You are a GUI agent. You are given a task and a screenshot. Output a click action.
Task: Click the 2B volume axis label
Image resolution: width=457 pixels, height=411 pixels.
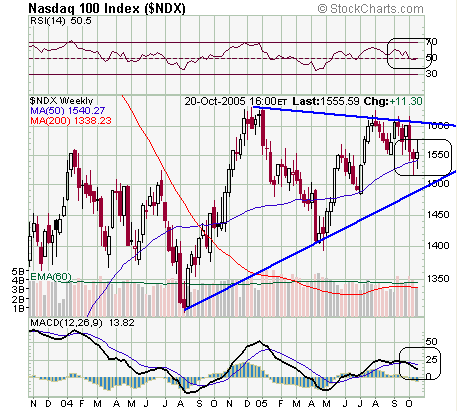pos(19,299)
